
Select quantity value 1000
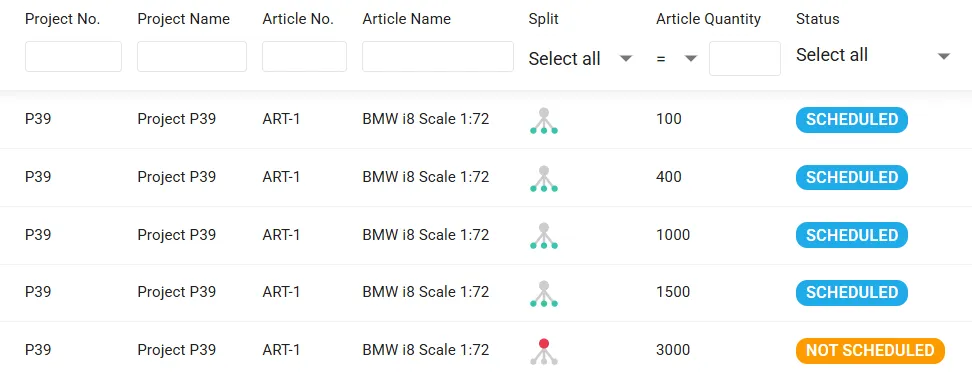pos(673,235)
